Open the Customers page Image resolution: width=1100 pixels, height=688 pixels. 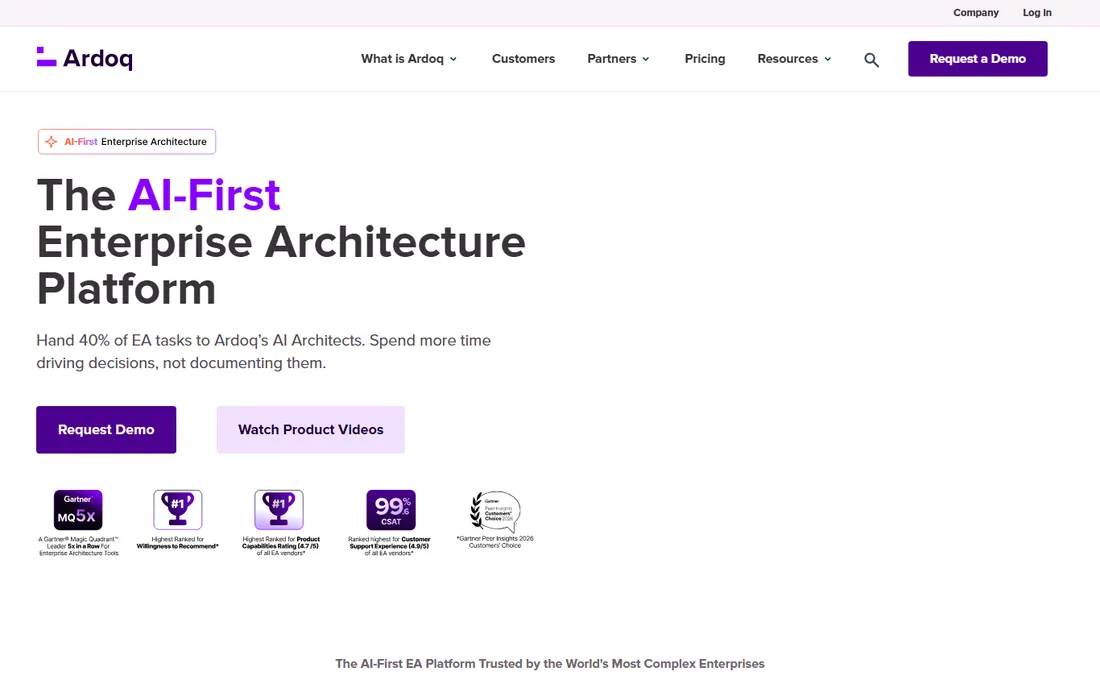coord(523,59)
